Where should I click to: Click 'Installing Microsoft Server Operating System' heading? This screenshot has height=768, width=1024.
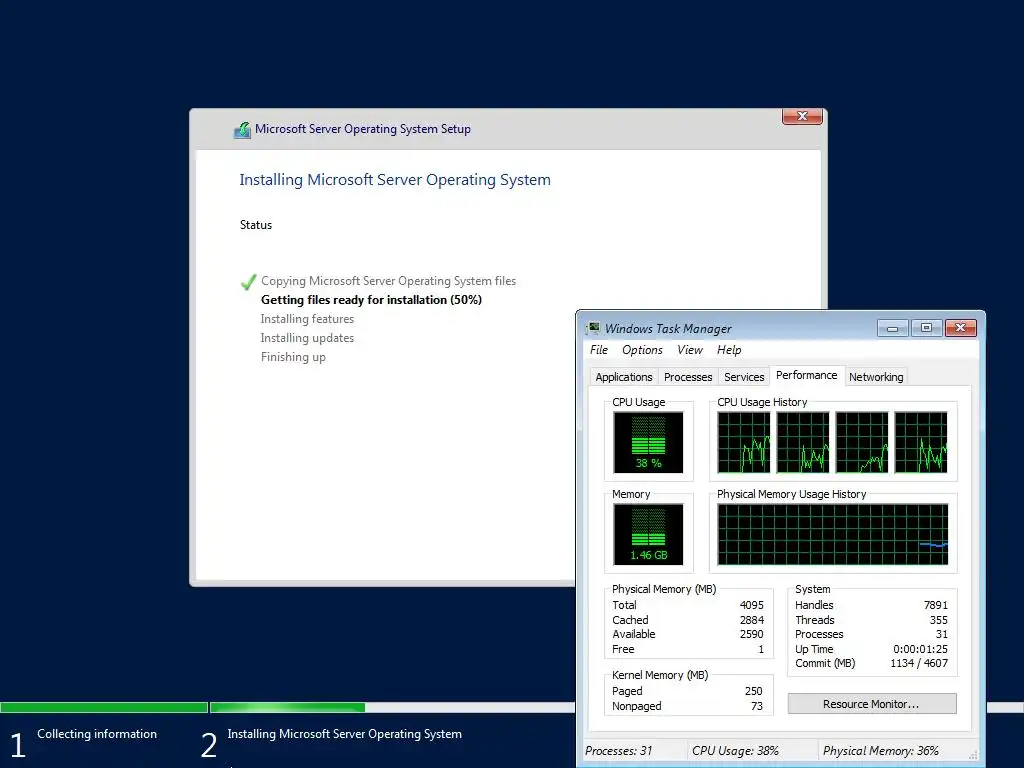[x=395, y=180]
